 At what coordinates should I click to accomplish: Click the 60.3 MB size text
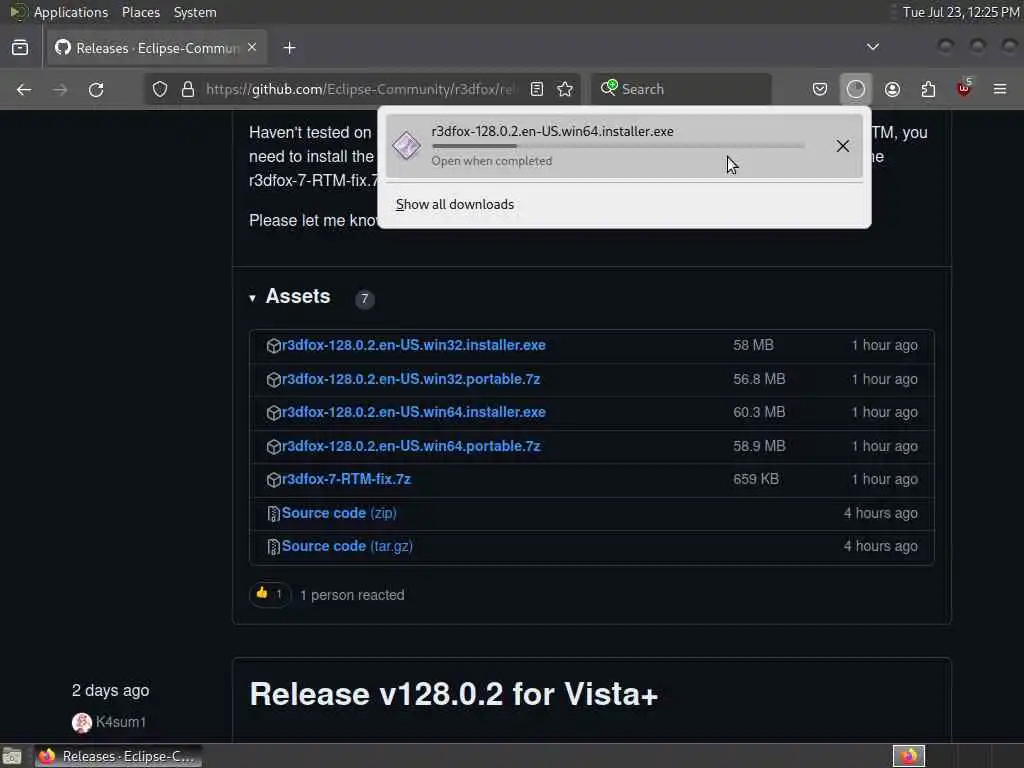click(759, 413)
